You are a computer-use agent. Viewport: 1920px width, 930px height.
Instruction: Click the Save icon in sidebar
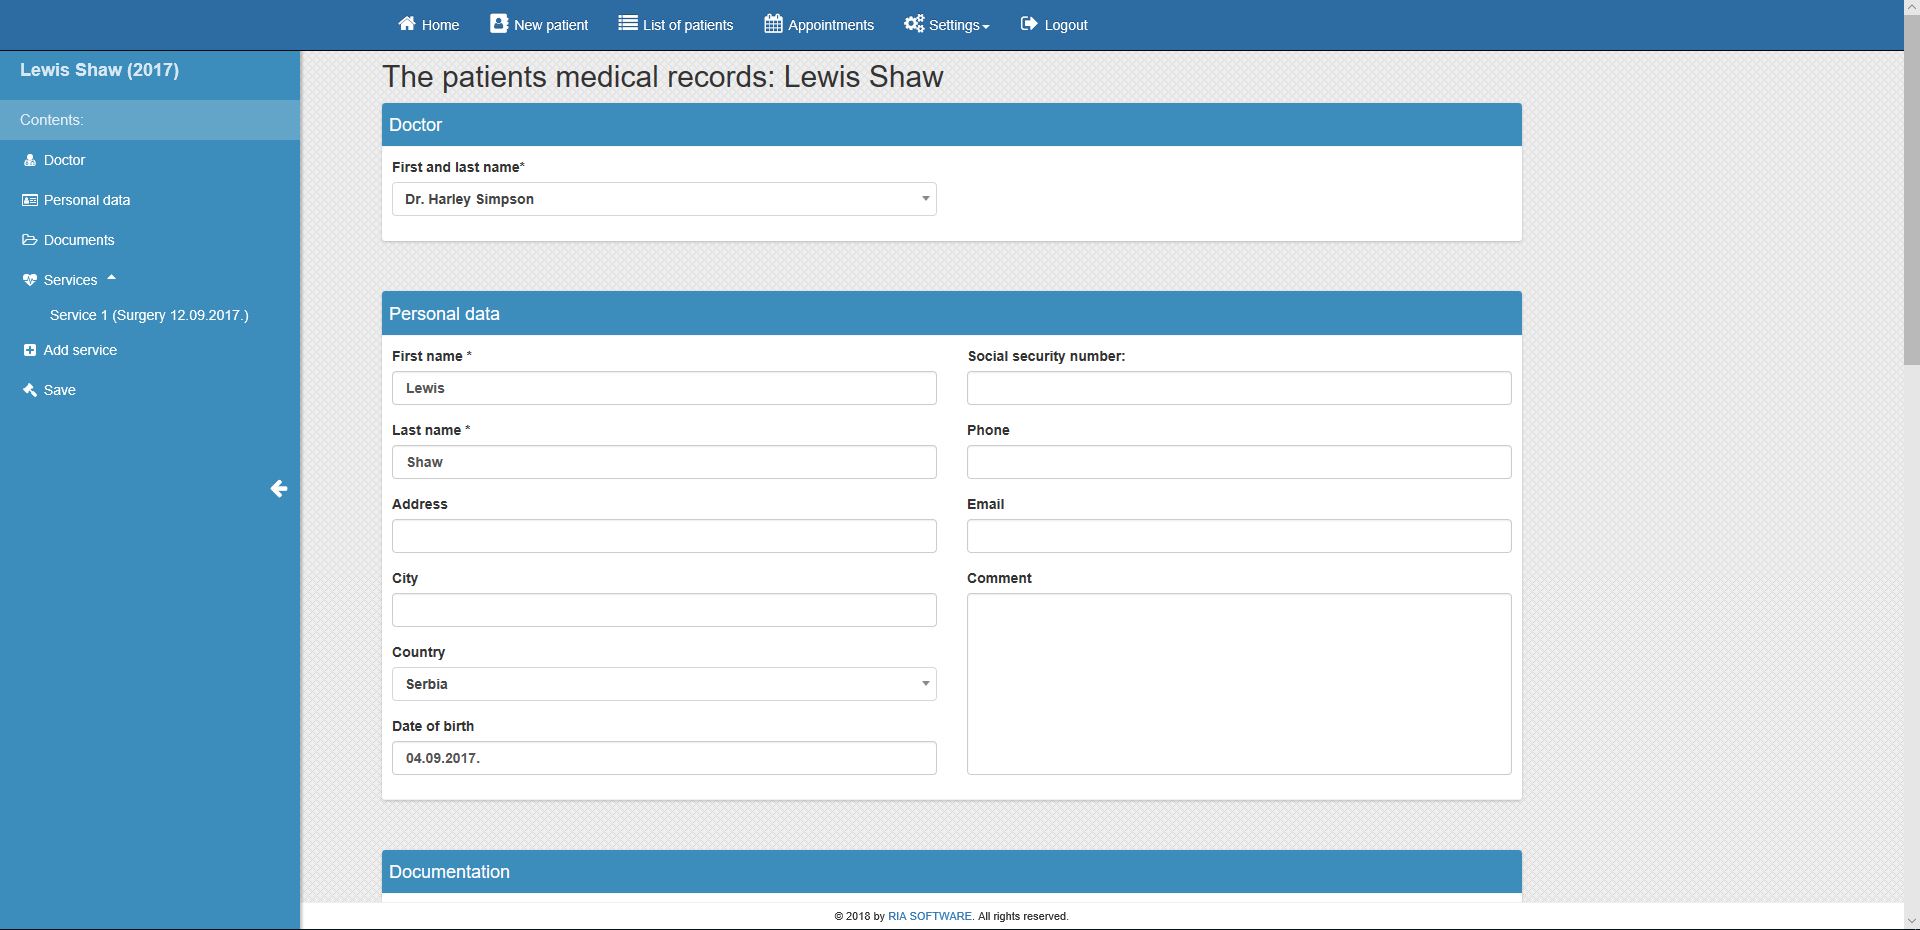pos(30,390)
